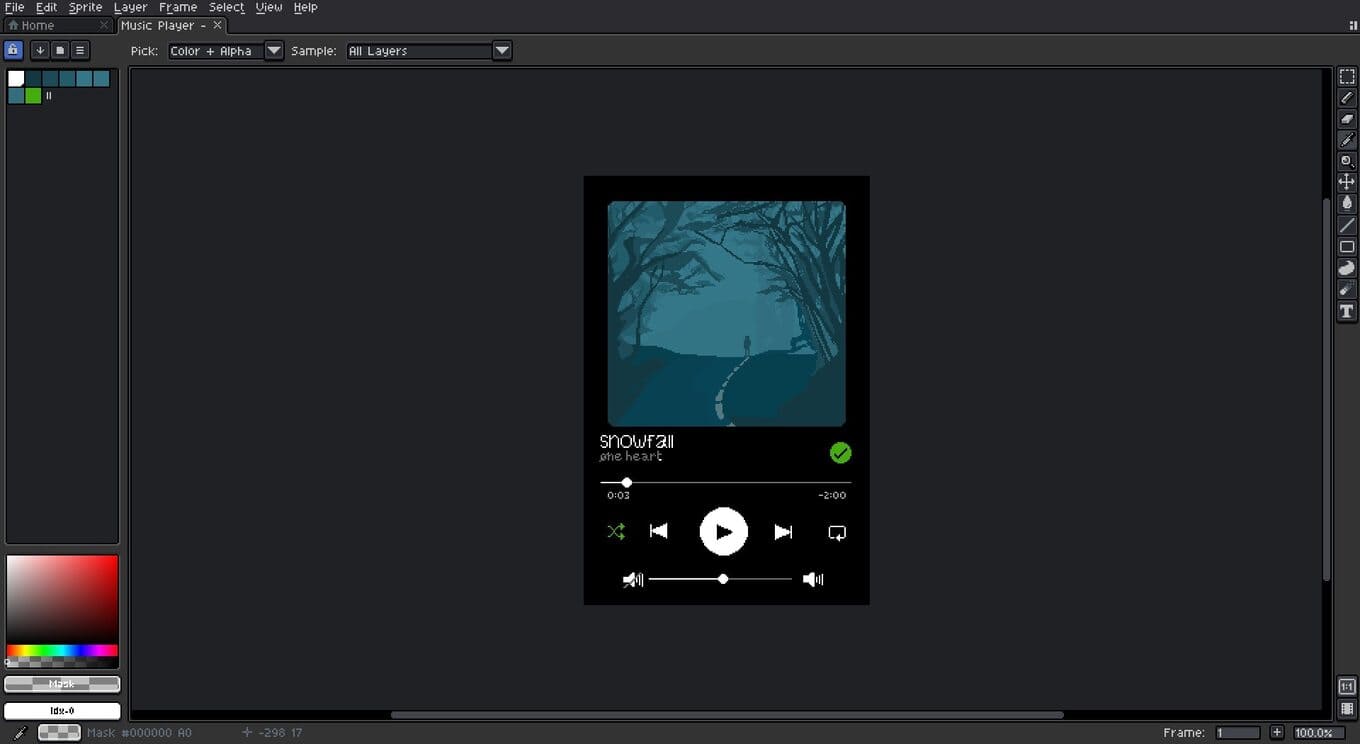
Task: Activate the Zoom magnifier tool
Action: click(x=1347, y=161)
